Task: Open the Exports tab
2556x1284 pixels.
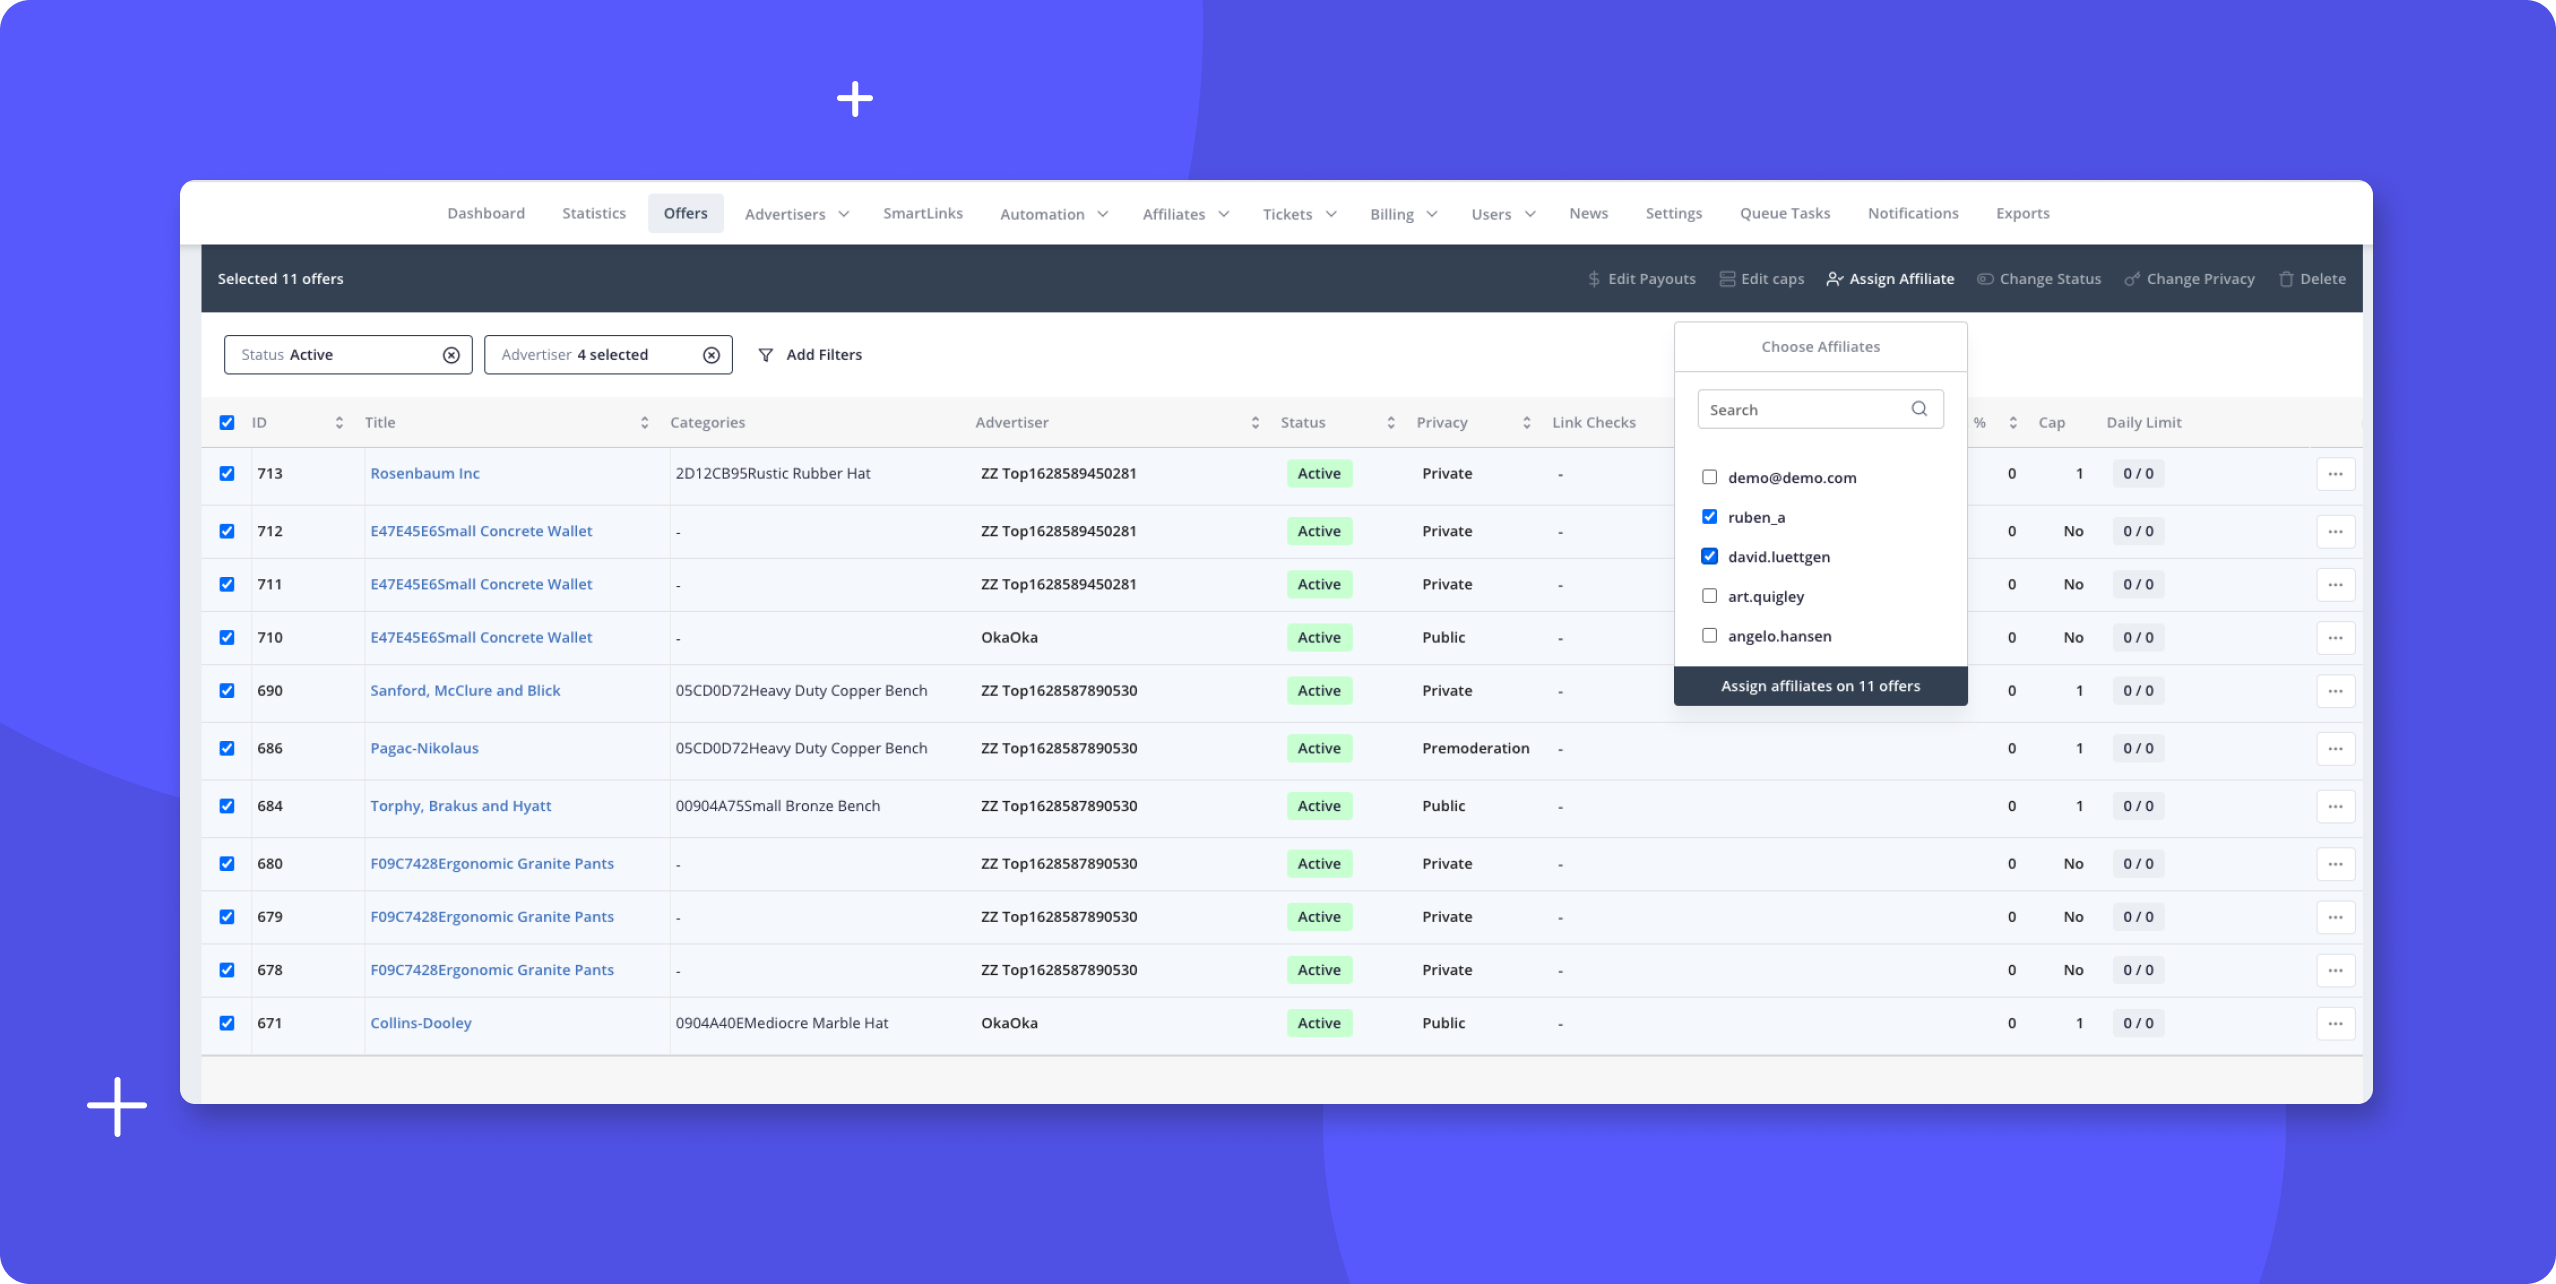Action: point(2022,214)
